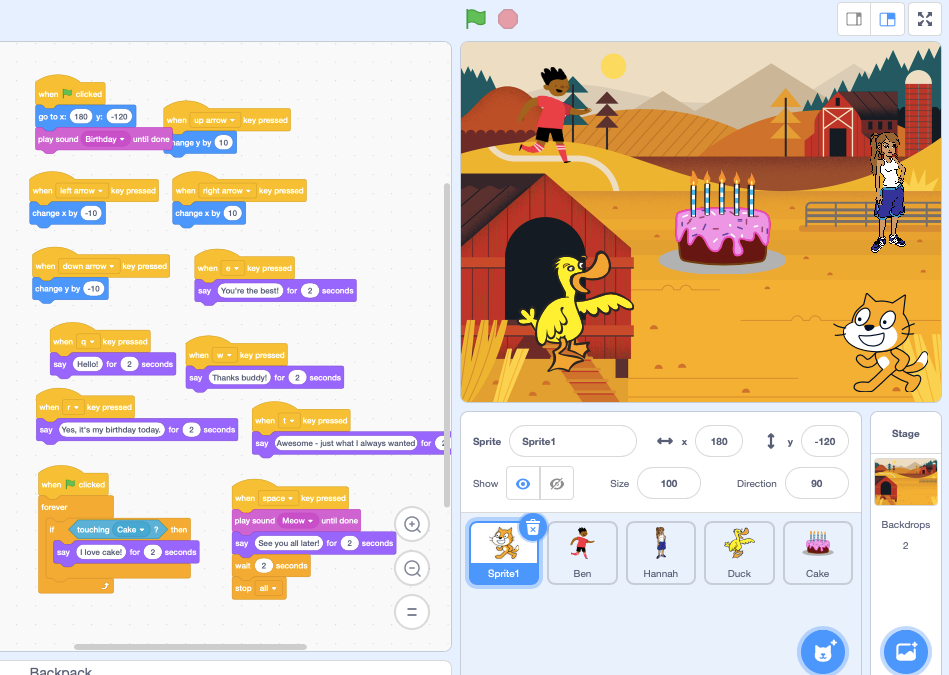Open the Choose a Backdrop button

click(906, 651)
